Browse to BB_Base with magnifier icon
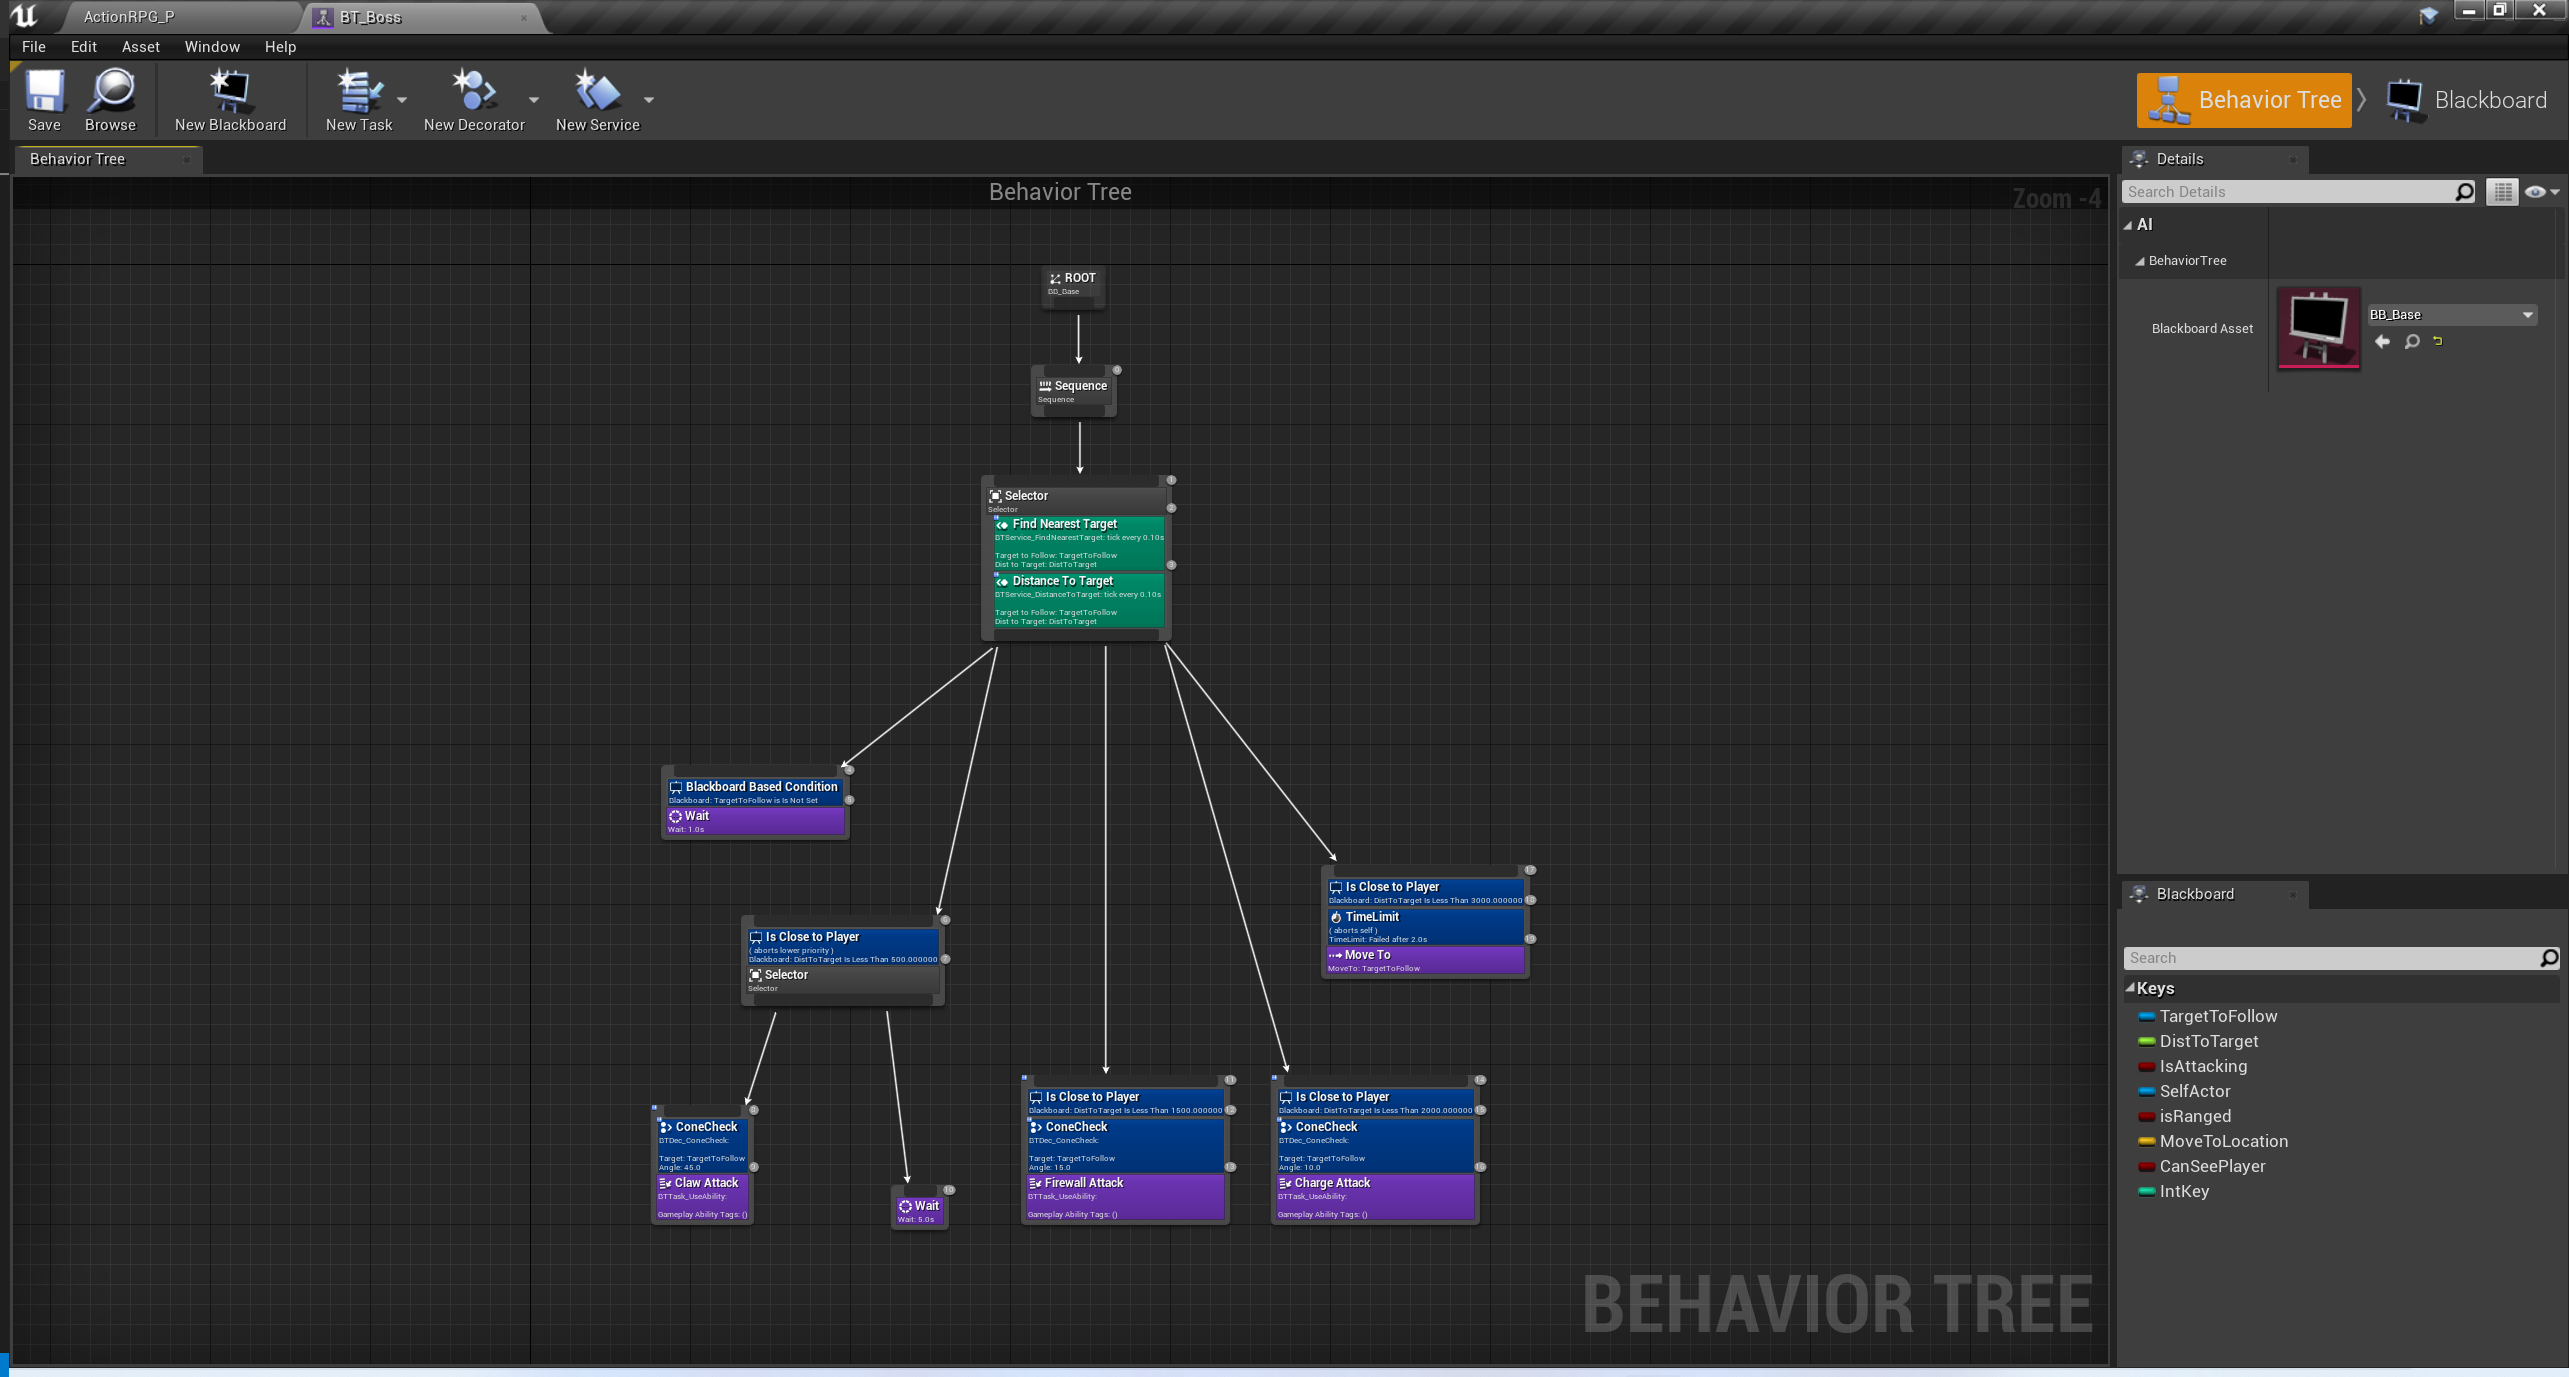 2412,342
